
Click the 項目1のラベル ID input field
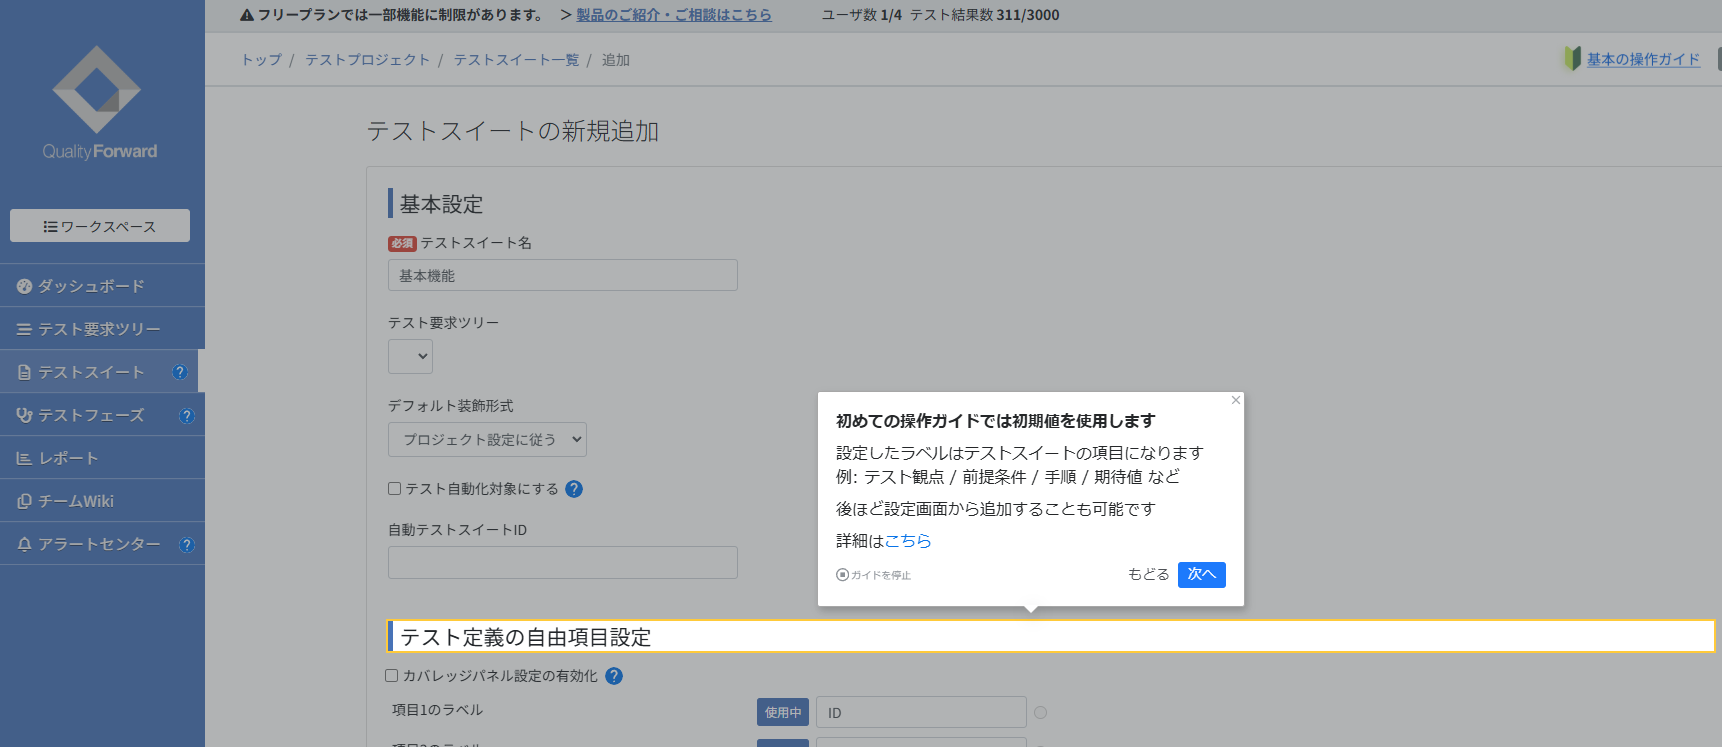pyautogui.click(x=921, y=712)
